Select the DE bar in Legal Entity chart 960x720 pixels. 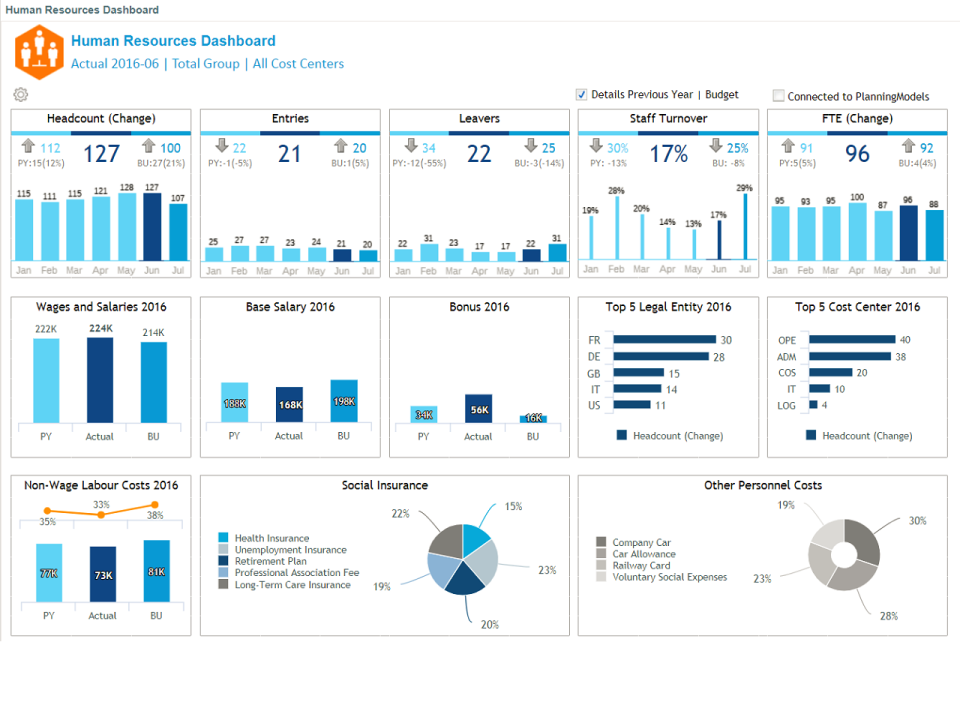coord(661,356)
